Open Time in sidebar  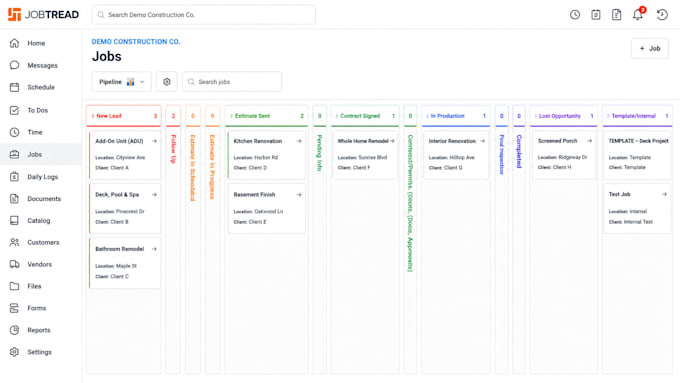pos(41,132)
